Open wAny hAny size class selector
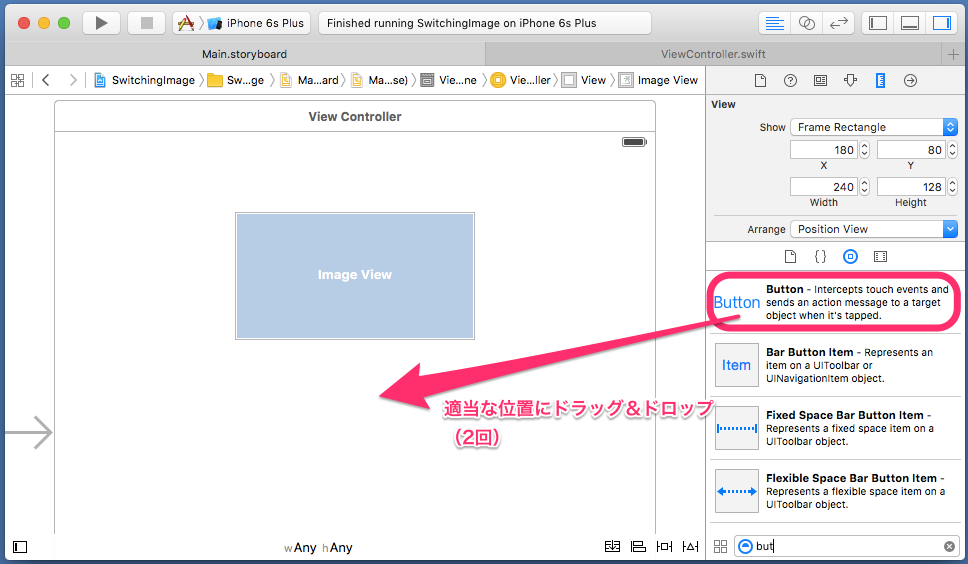This screenshot has width=968, height=564. 318,547
